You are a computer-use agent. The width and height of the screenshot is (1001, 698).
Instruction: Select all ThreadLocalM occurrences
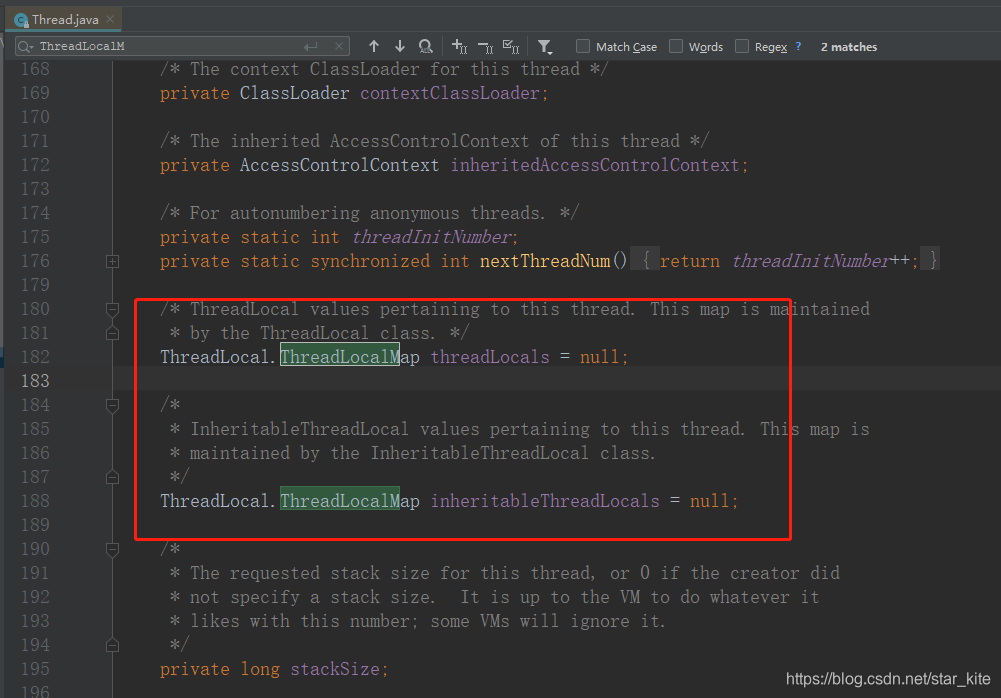tap(510, 46)
